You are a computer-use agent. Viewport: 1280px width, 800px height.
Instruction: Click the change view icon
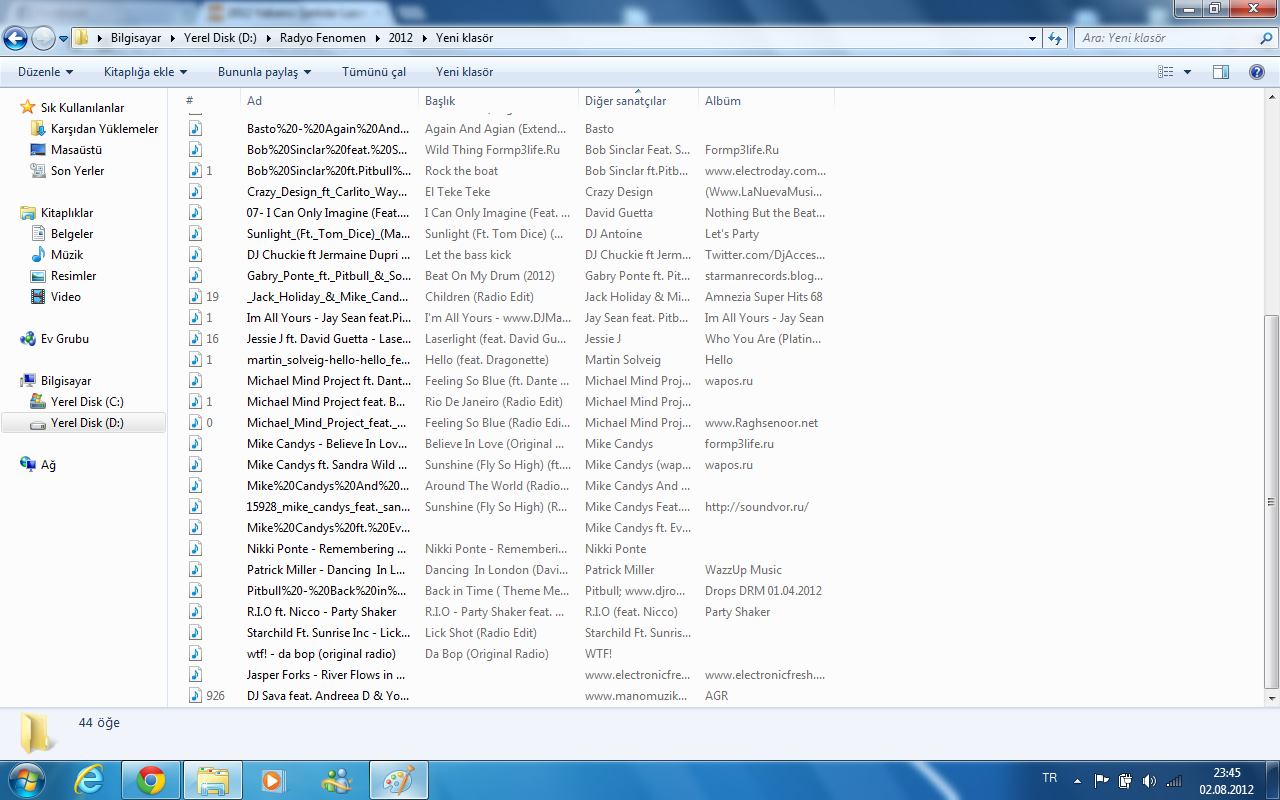pos(1165,72)
